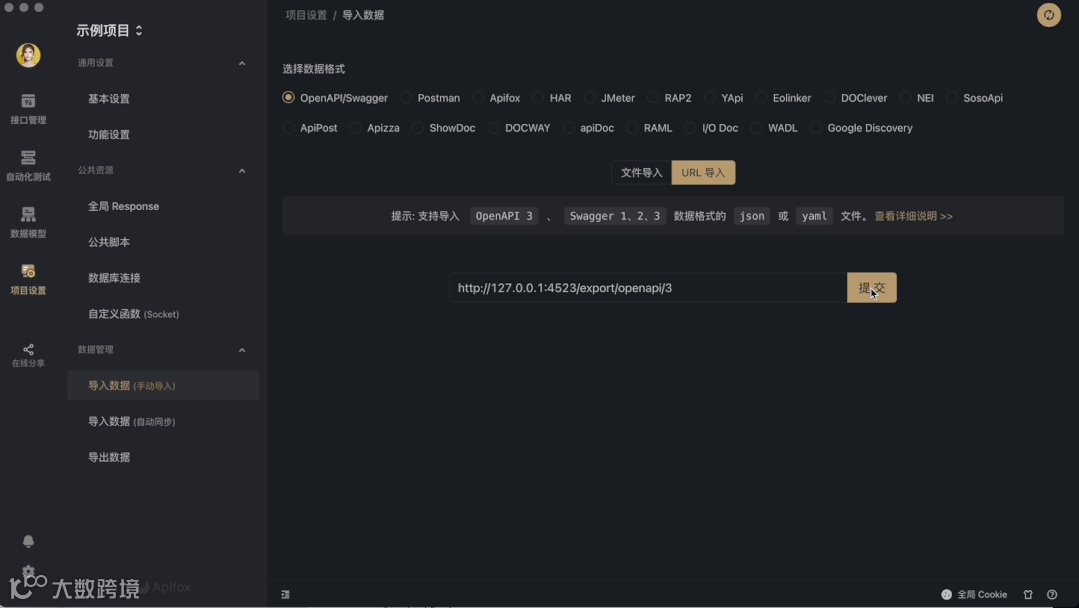Open 导入数据 (手动导入) item
The width and height of the screenshot is (1079, 608).
163,386
